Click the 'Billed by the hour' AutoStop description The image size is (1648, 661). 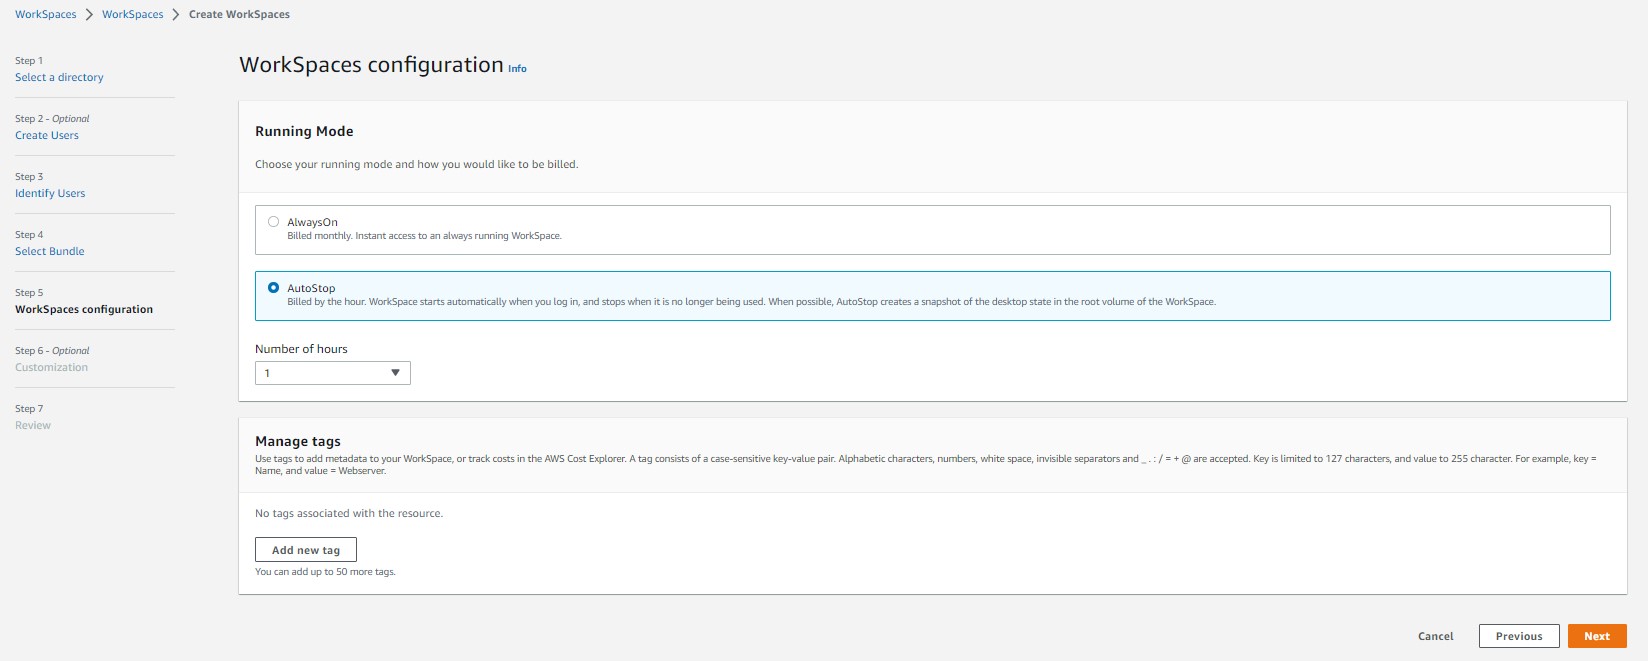pyautogui.click(x=751, y=301)
